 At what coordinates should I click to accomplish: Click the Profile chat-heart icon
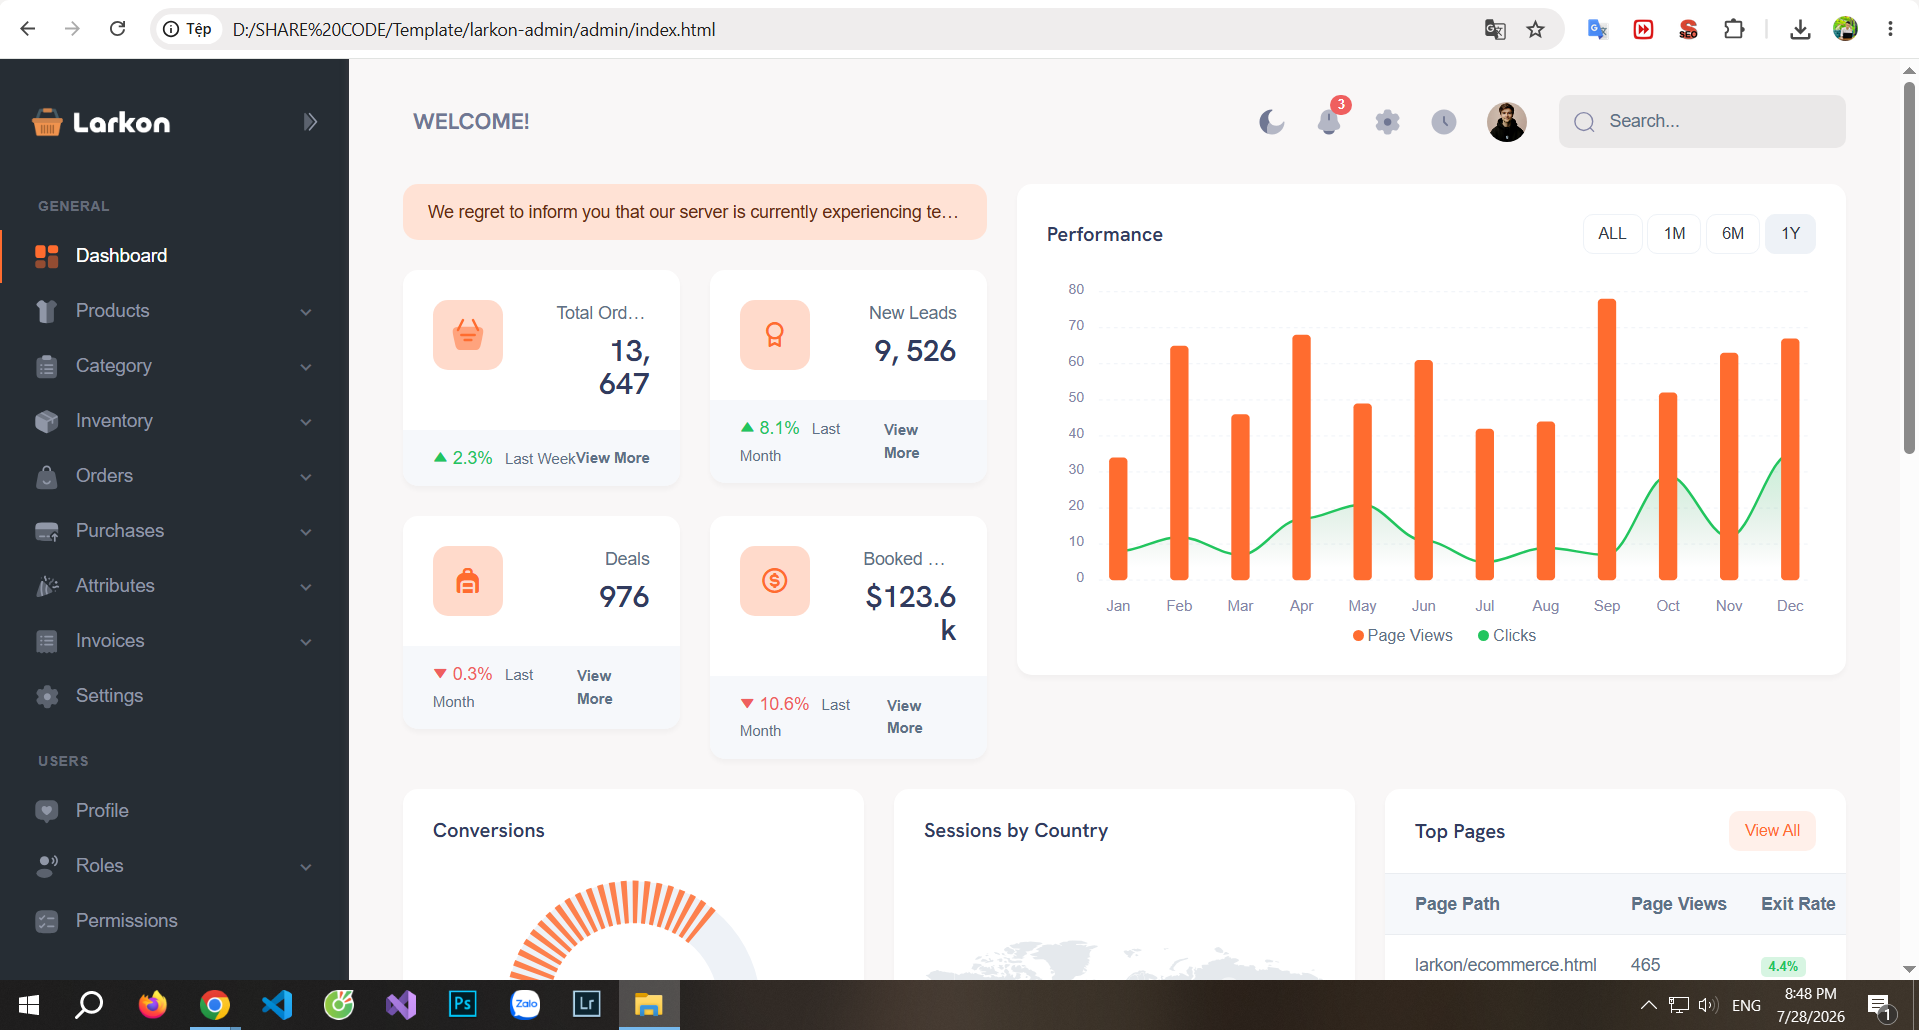click(x=46, y=811)
